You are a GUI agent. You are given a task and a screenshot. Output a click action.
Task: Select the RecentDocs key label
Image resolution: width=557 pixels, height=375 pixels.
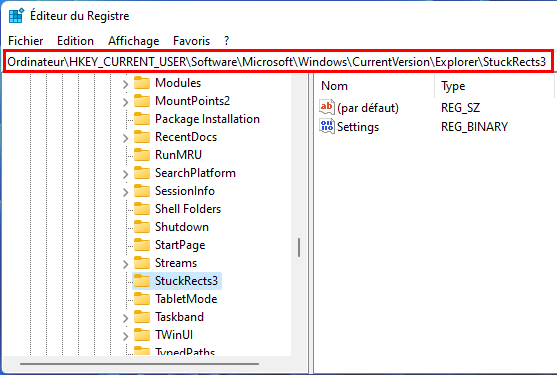[186, 137]
